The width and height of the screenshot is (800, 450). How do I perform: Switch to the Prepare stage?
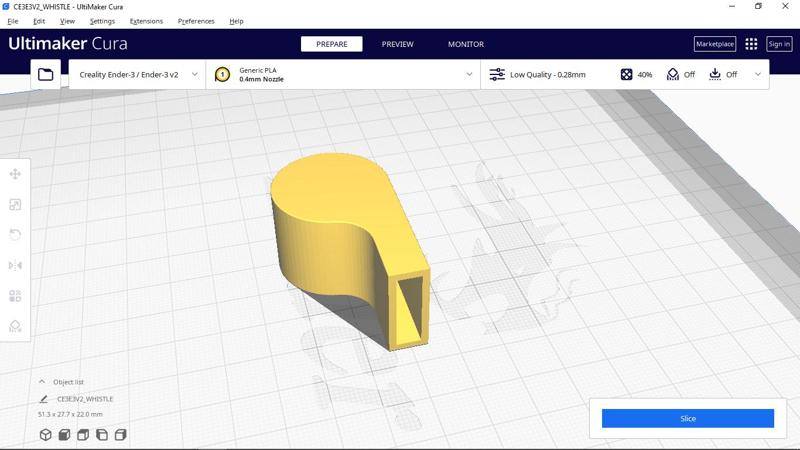tap(332, 44)
